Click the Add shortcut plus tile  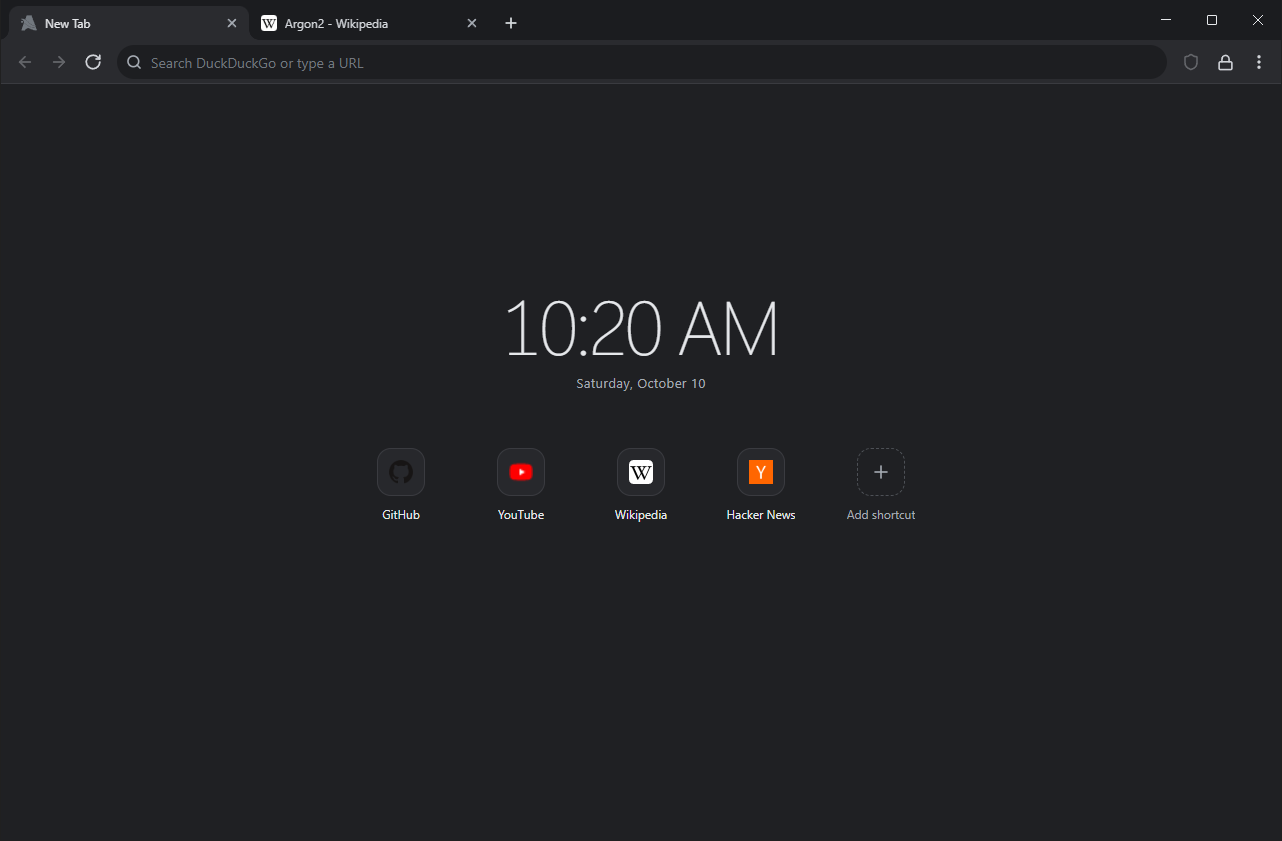(881, 472)
